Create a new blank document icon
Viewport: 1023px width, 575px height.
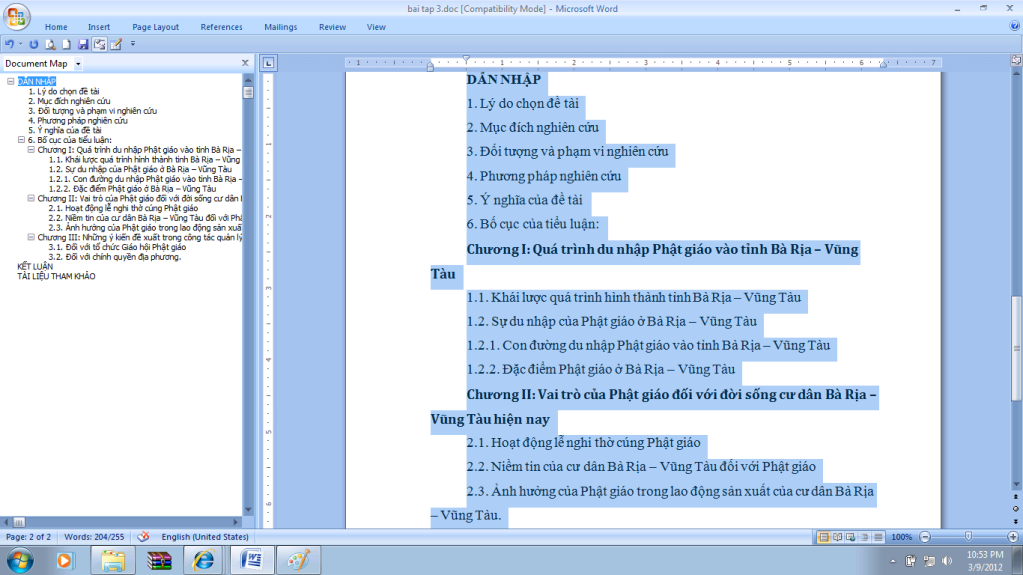click(67, 44)
